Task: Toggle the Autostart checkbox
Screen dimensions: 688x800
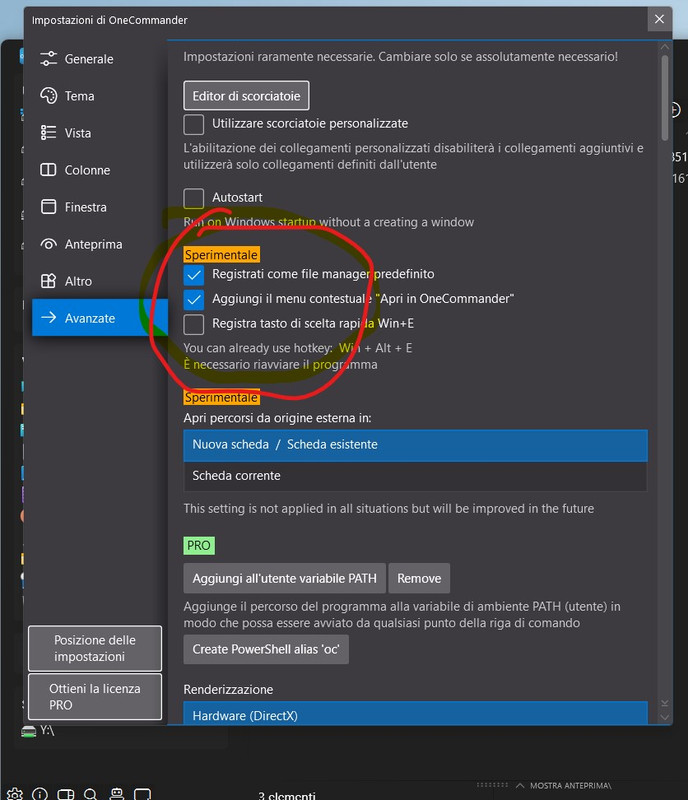Action: (x=193, y=198)
